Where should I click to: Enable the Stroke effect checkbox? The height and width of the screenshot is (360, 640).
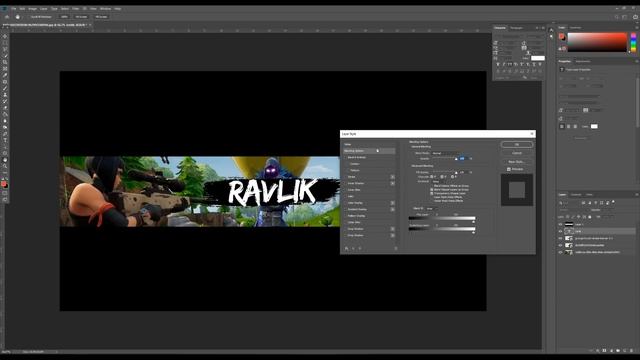[345, 177]
